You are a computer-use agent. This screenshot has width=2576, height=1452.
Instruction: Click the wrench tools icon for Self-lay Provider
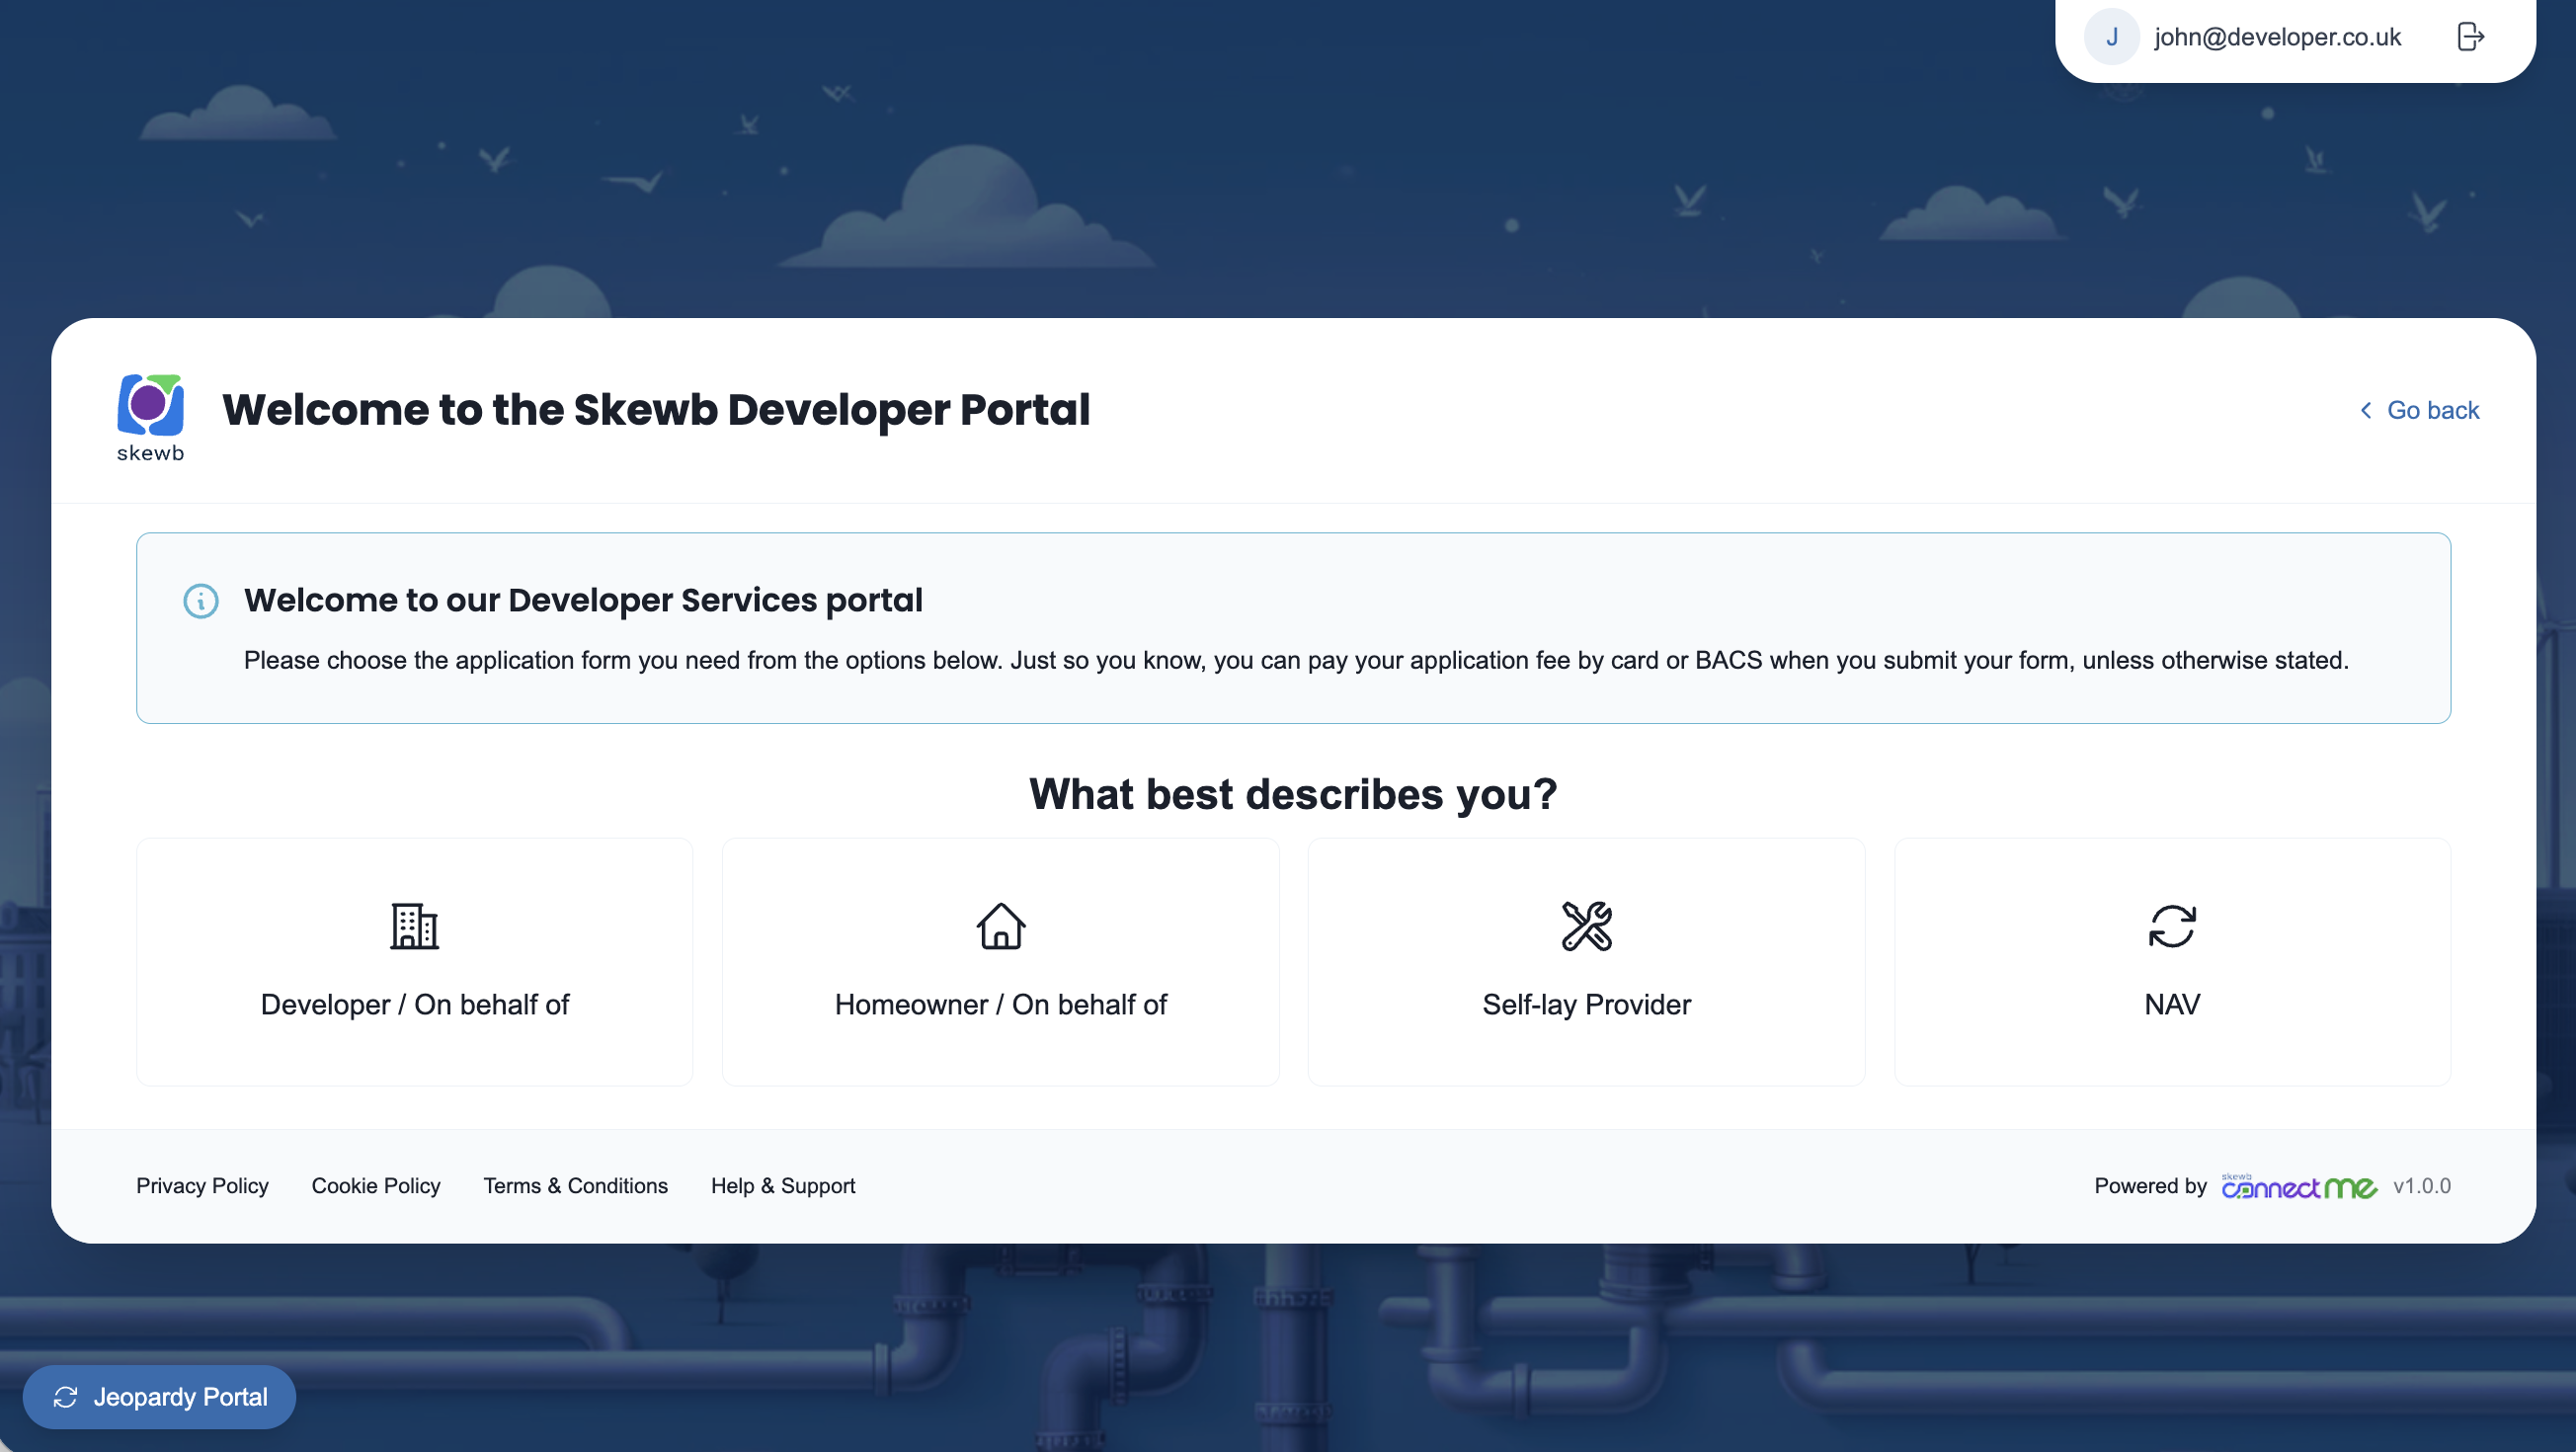point(1586,926)
